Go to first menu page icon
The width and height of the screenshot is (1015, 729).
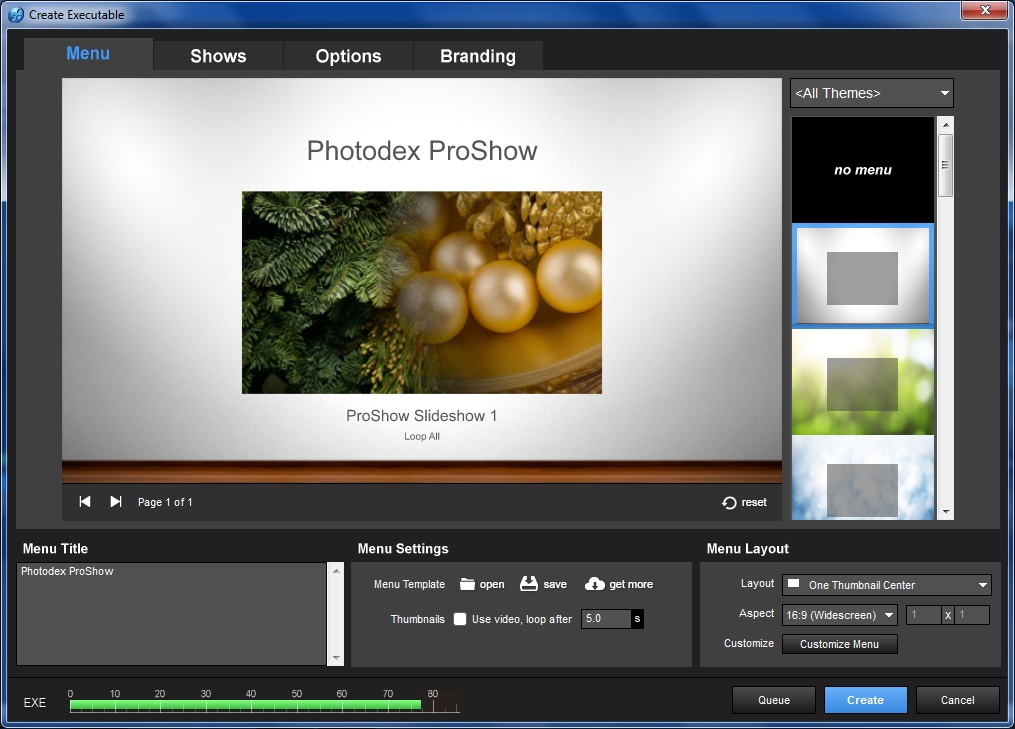click(85, 502)
